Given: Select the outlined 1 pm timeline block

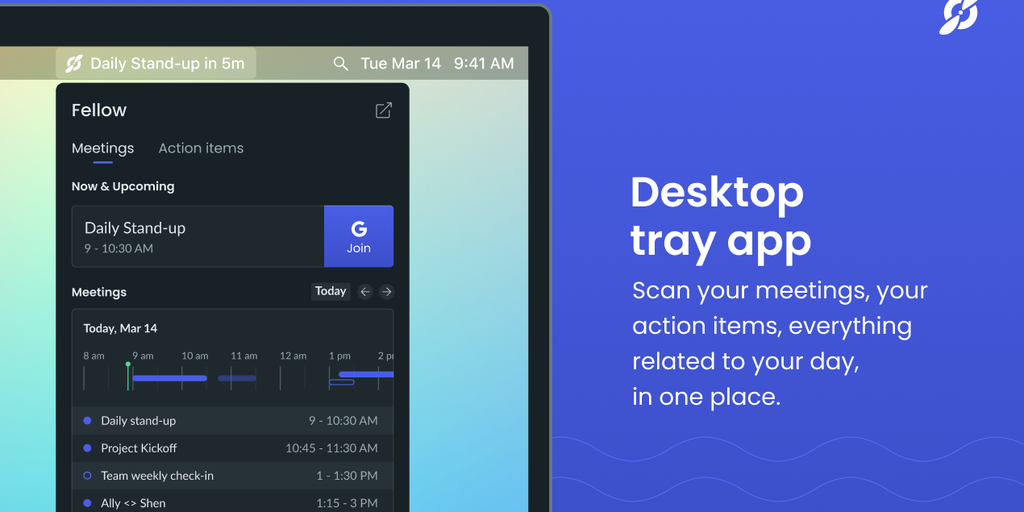Looking at the screenshot, I should [342, 382].
